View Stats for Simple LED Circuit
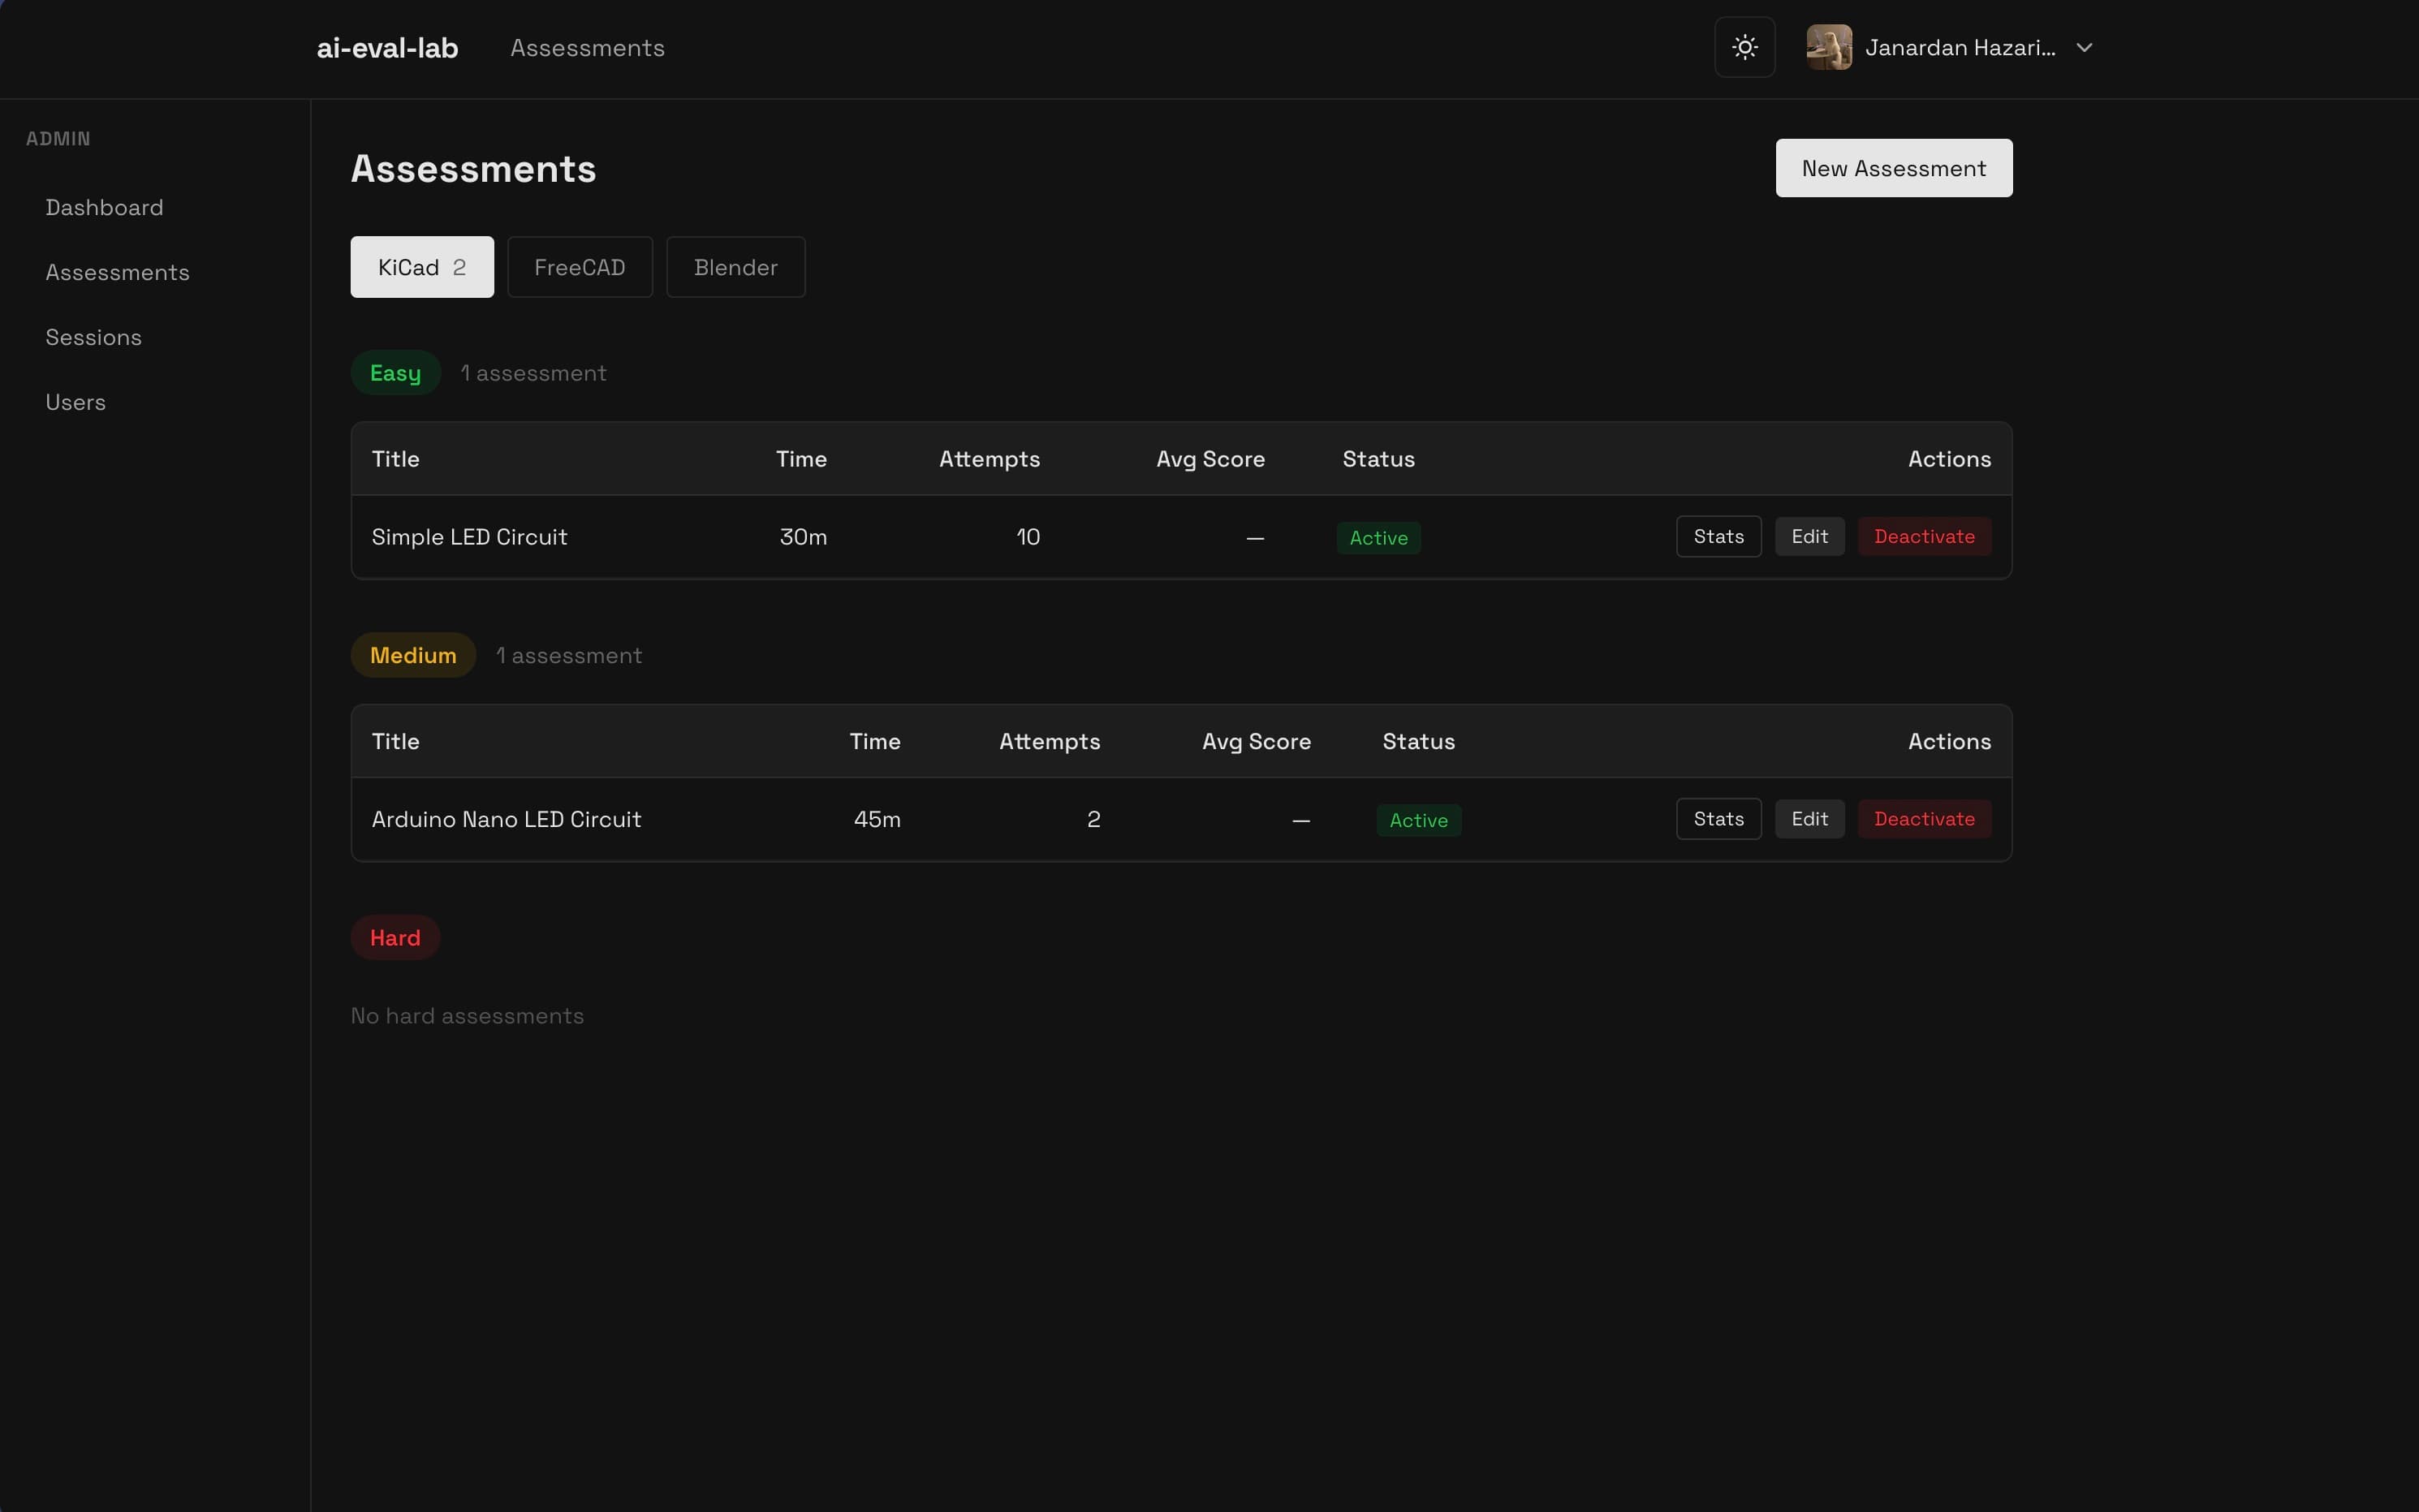The image size is (2419, 1512). (x=1718, y=536)
